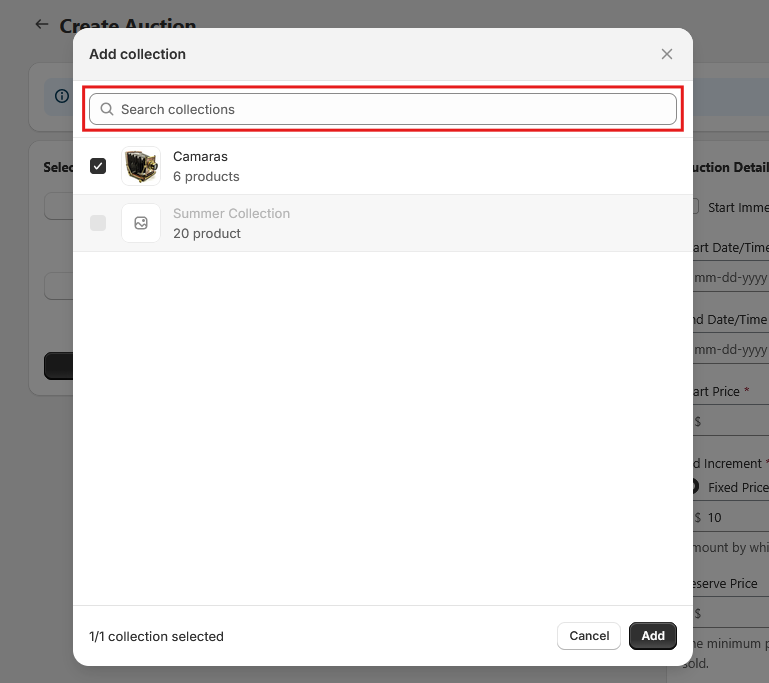Screen dimensions: 769x683
Task: Uncheck the Camaras collection checkbox
Action: point(98,166)
